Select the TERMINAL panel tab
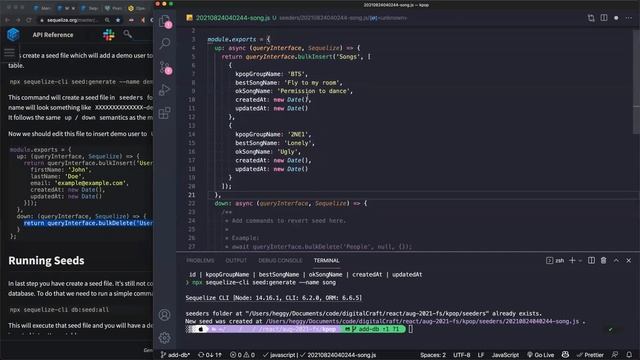 coord(327,260)
